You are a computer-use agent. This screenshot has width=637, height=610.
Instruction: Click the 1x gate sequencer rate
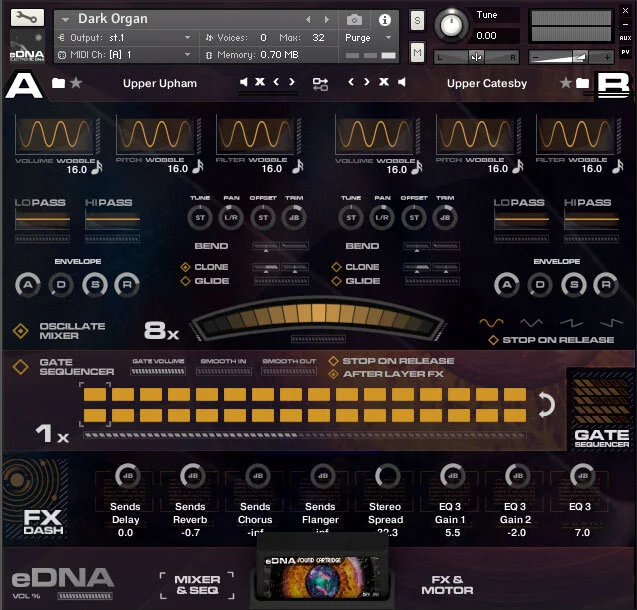point(52,433)
